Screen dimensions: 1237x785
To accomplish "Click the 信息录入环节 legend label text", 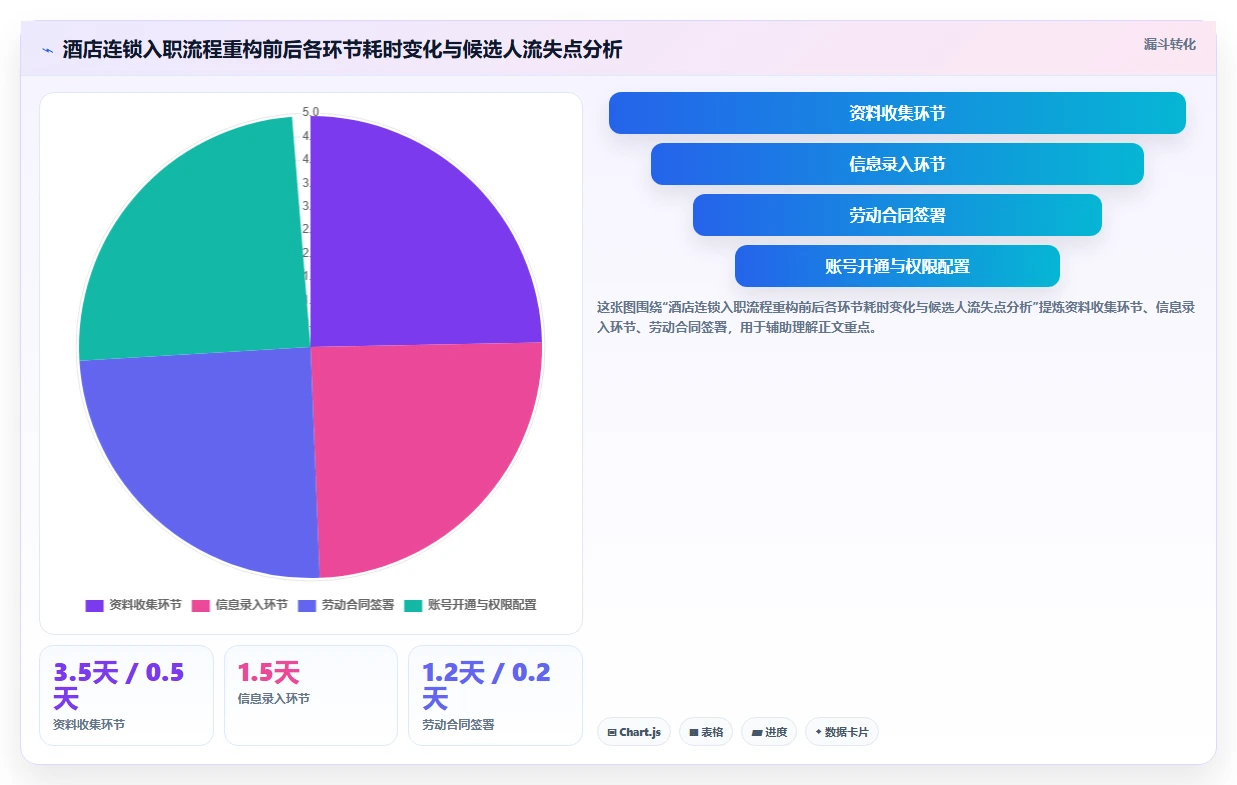I will tap(251, 605).
